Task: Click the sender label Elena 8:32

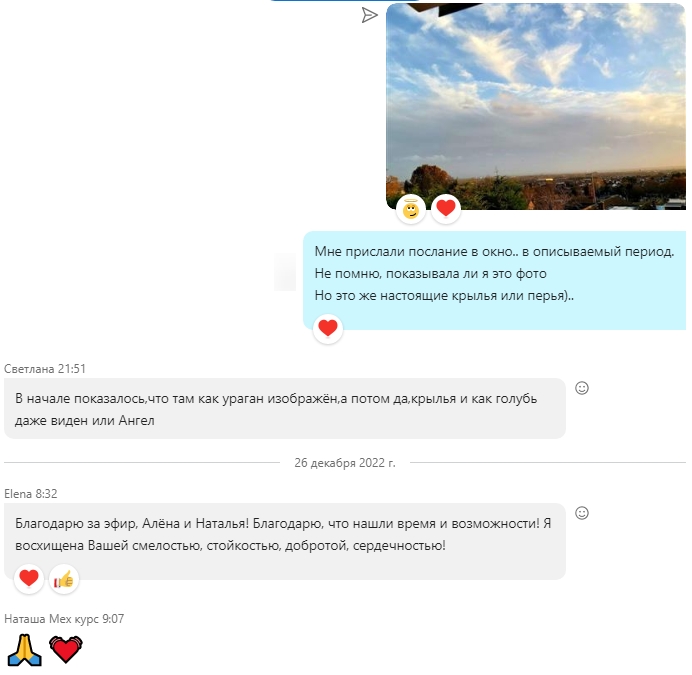Action: pyautogui.click(x=30, y=494)
